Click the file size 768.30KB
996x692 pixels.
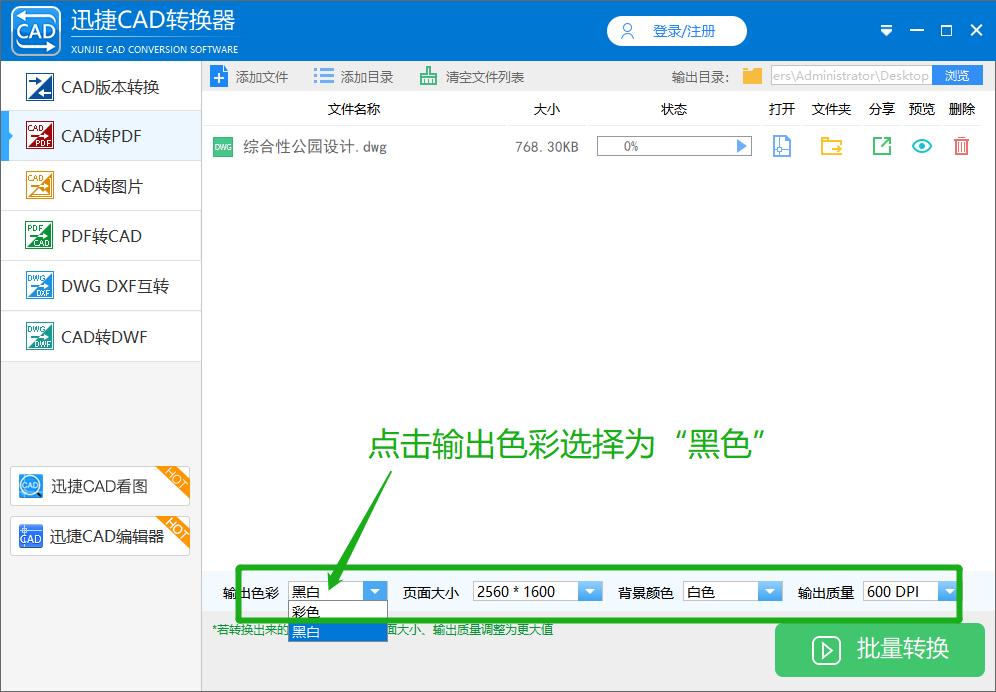tap(547, 147)
